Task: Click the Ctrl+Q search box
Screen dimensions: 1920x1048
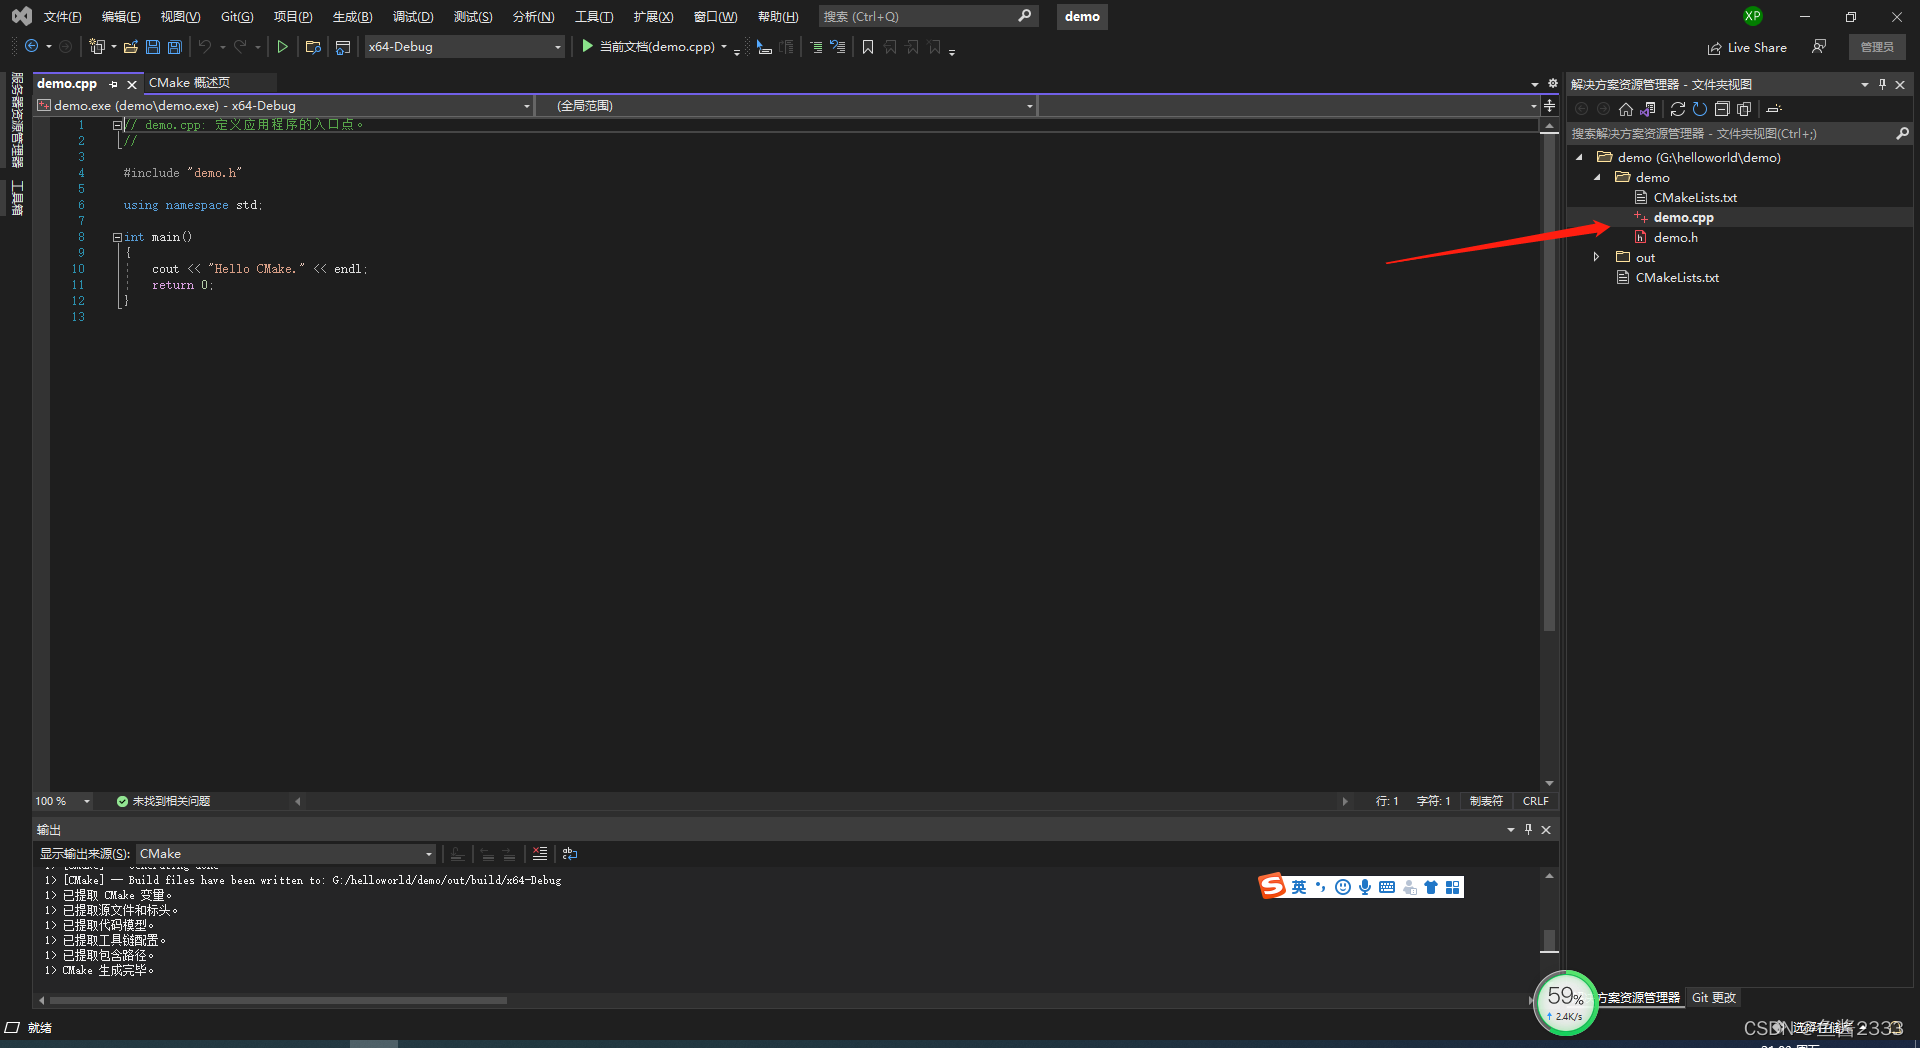Action: click(x=928, y=16)
